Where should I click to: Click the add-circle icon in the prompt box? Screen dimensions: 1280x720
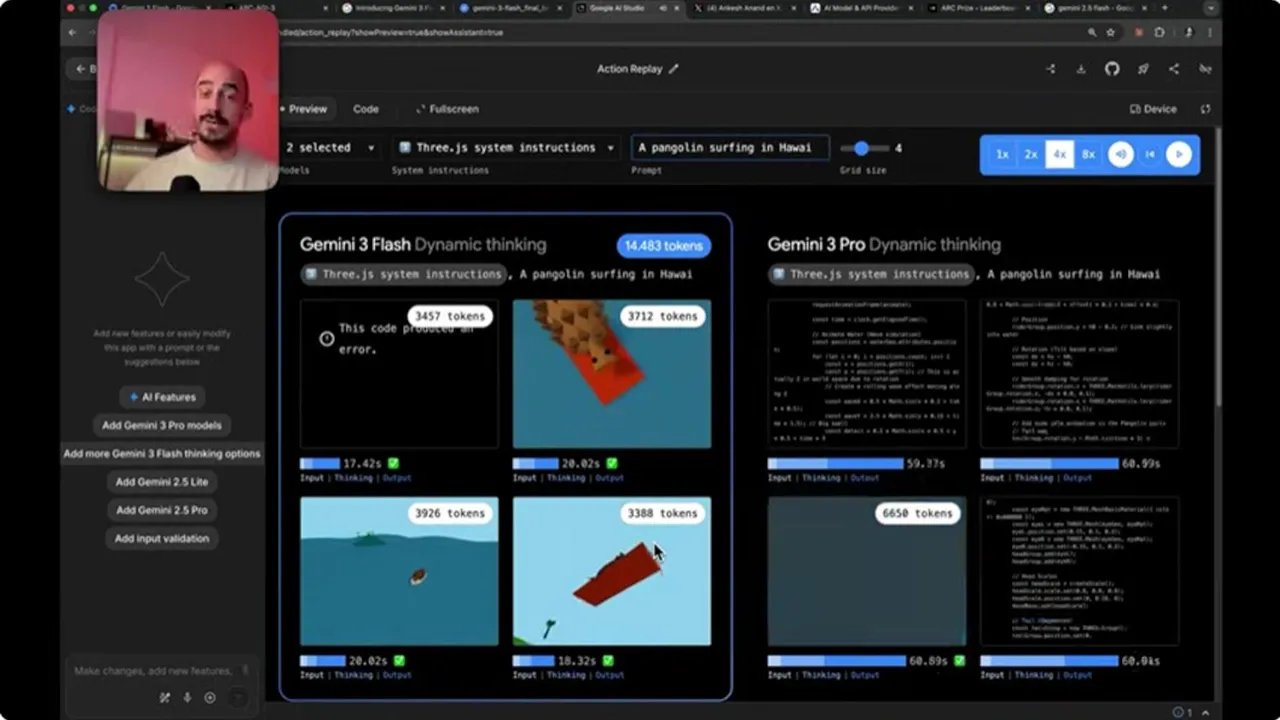(x=210, y=698)
